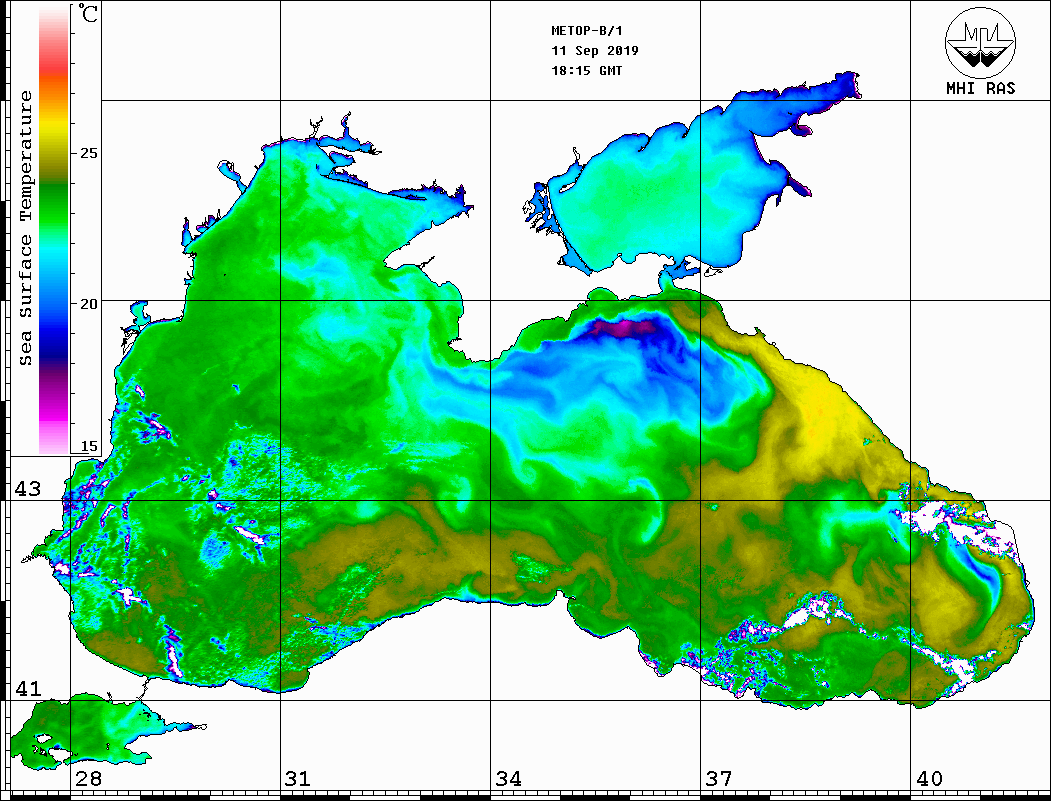Click the longitude 34 axis label
This screenshot has height=801, width=1051.
[x=507, y=779]
